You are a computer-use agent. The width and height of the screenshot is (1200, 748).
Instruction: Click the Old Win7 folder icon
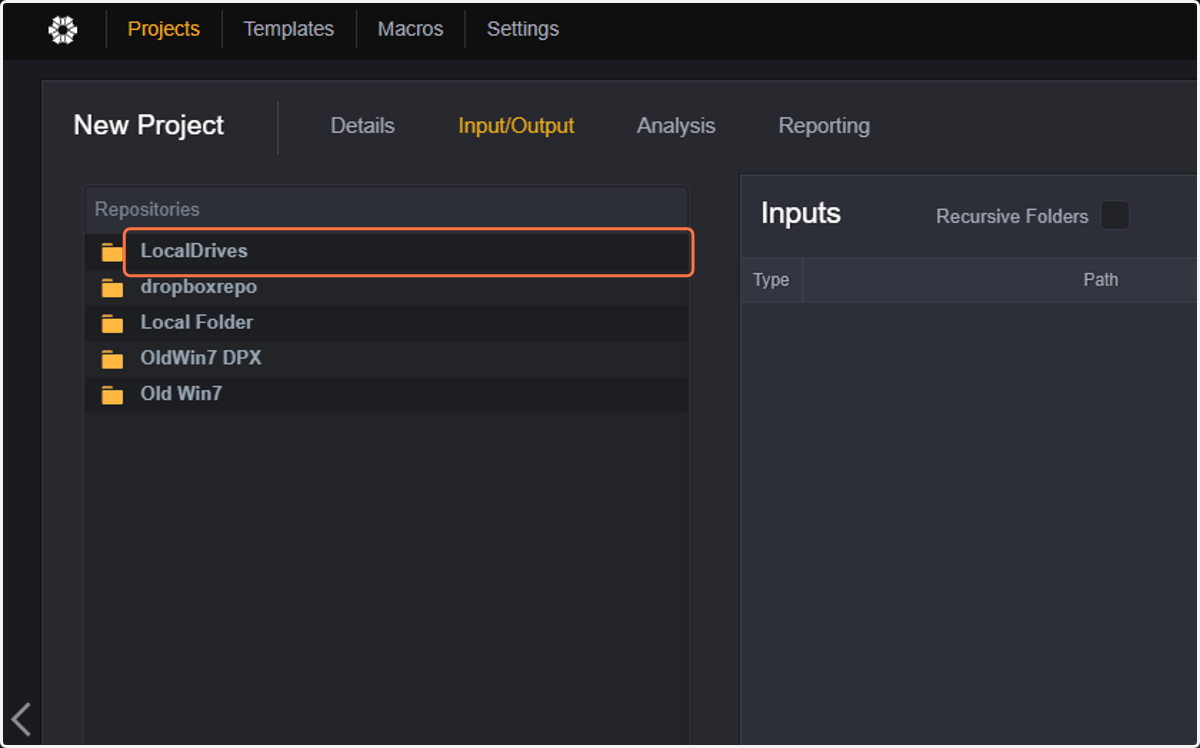(112, 395)
